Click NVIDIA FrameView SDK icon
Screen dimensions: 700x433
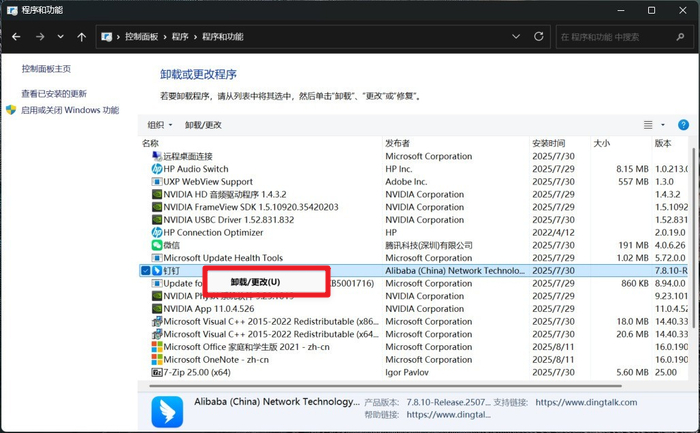click(157, 207)
